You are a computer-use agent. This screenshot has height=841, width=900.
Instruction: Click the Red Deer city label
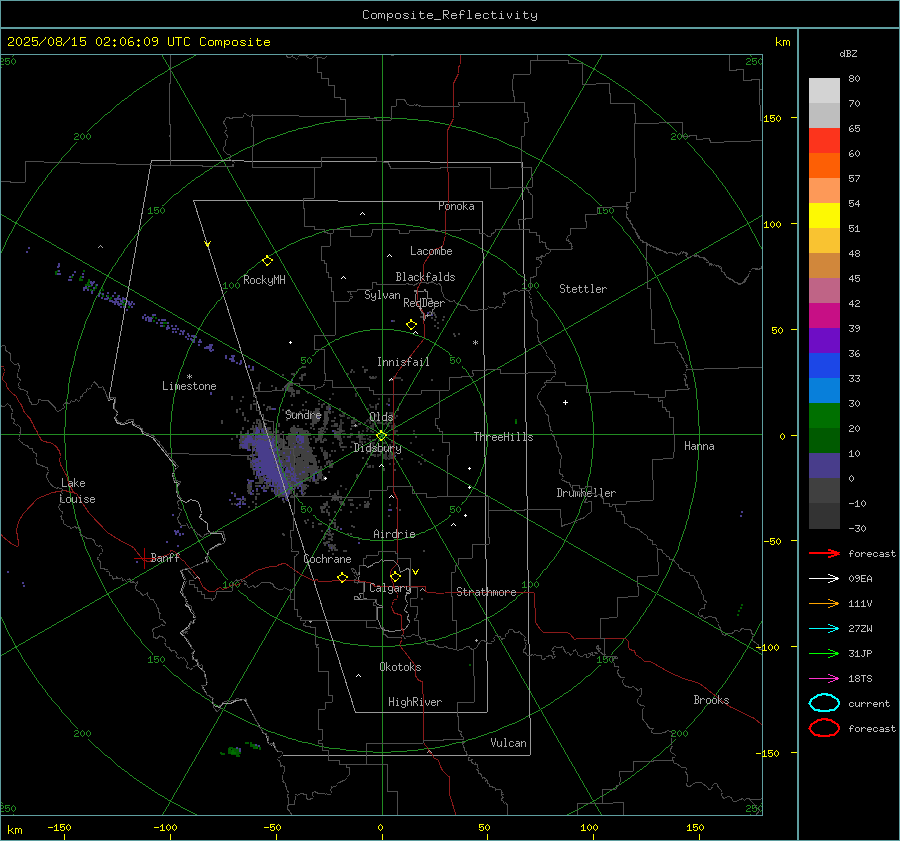pos(424,303)
